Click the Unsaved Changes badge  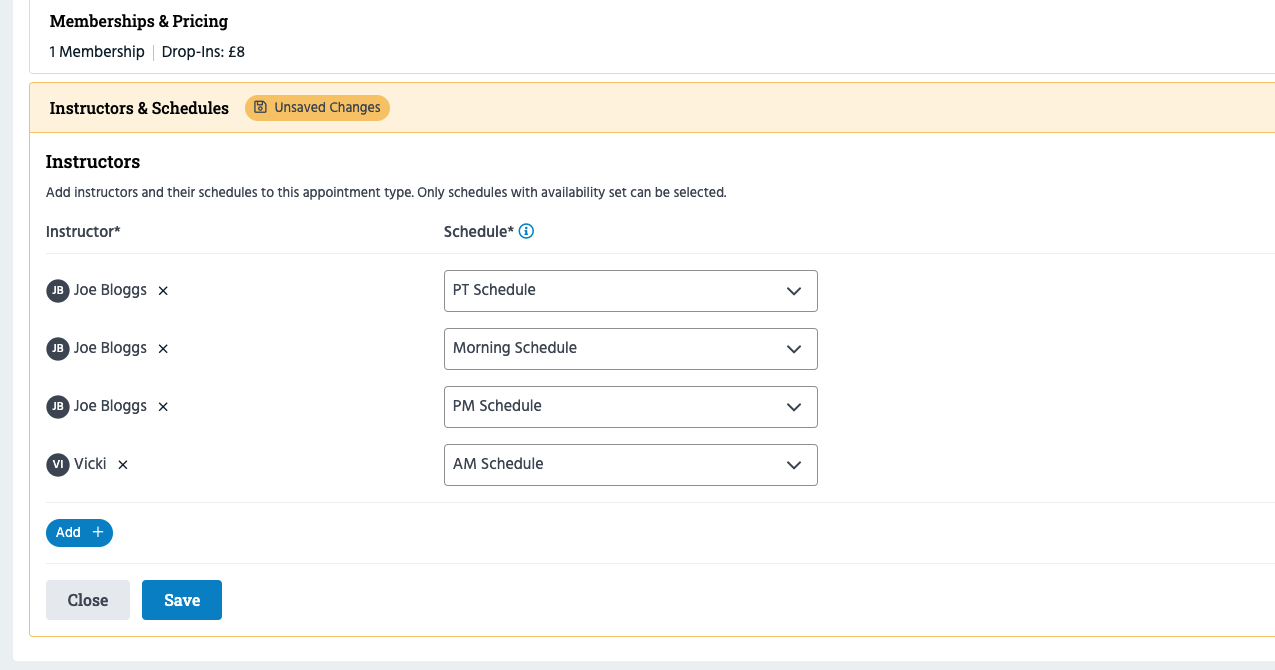[x=317, y=107]
